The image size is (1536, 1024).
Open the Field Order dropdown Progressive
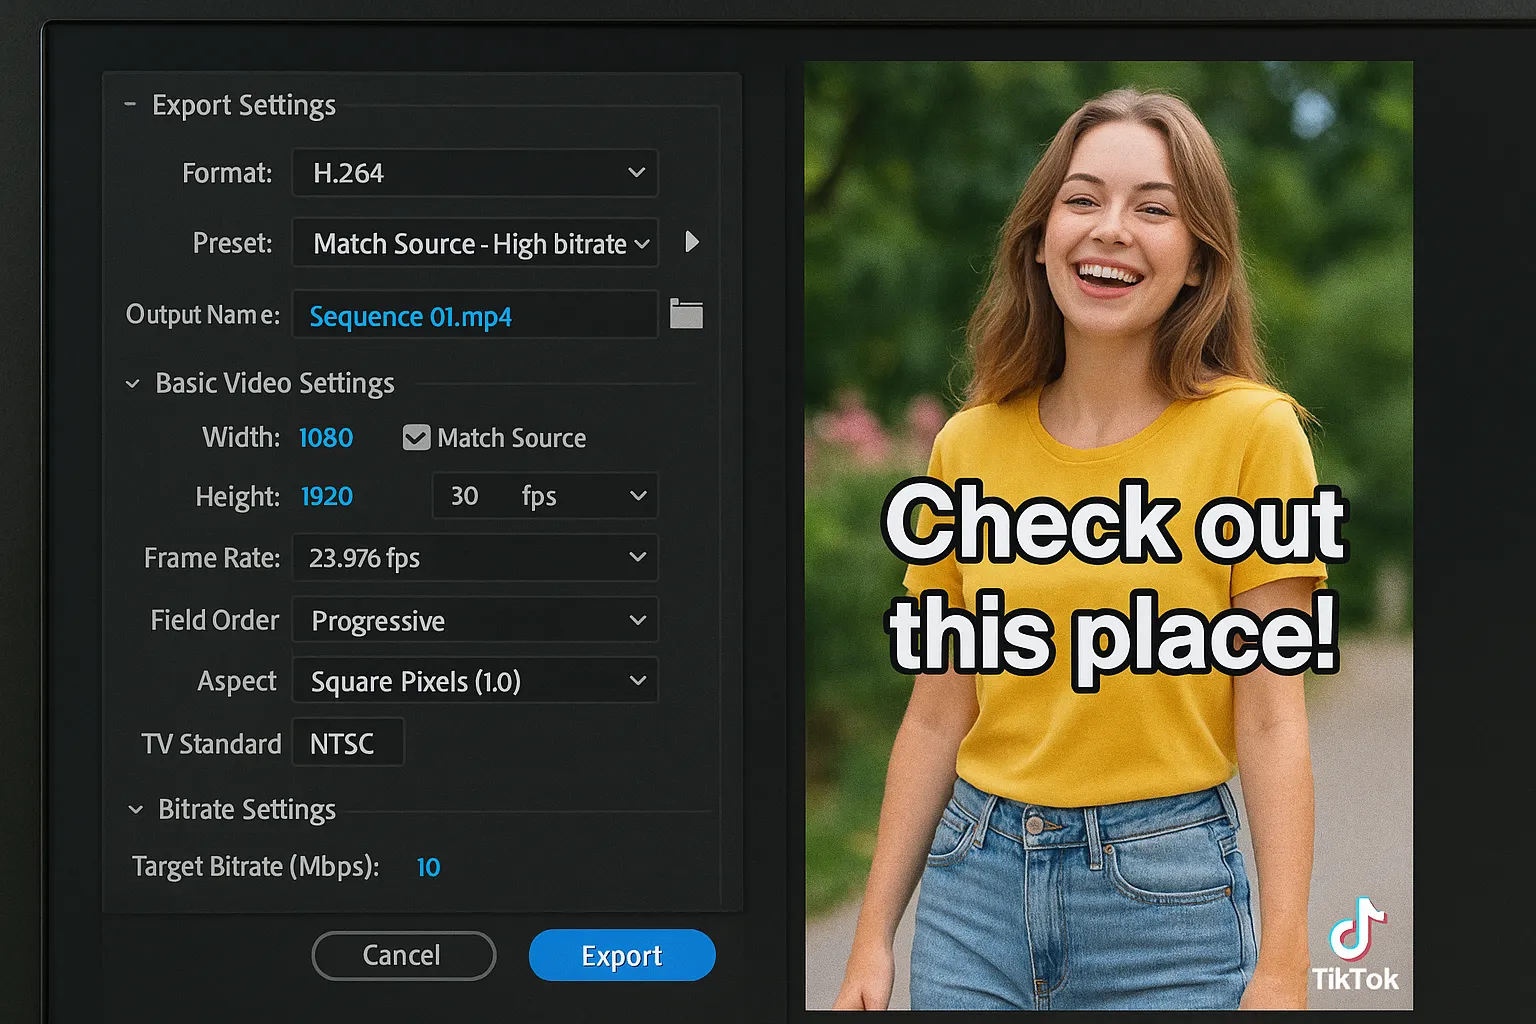pos(475,620)
